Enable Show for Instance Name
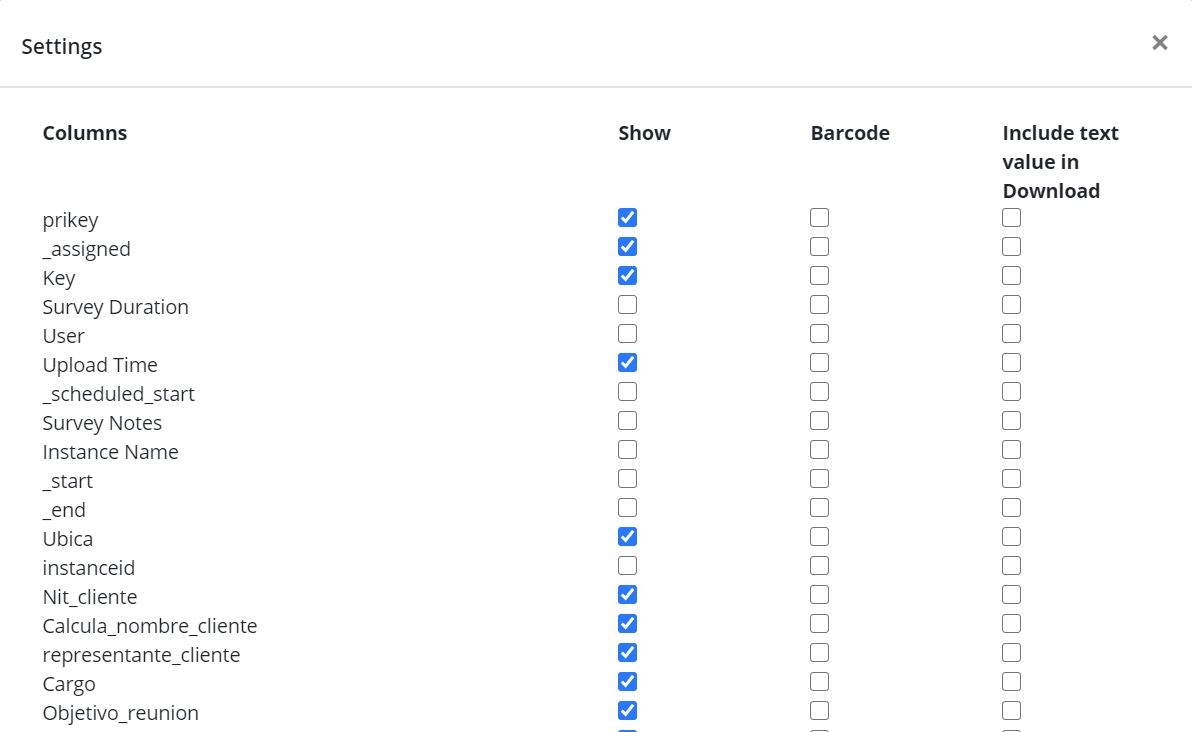The width and height of the screenshot is (1192, 732). point(627,450)
